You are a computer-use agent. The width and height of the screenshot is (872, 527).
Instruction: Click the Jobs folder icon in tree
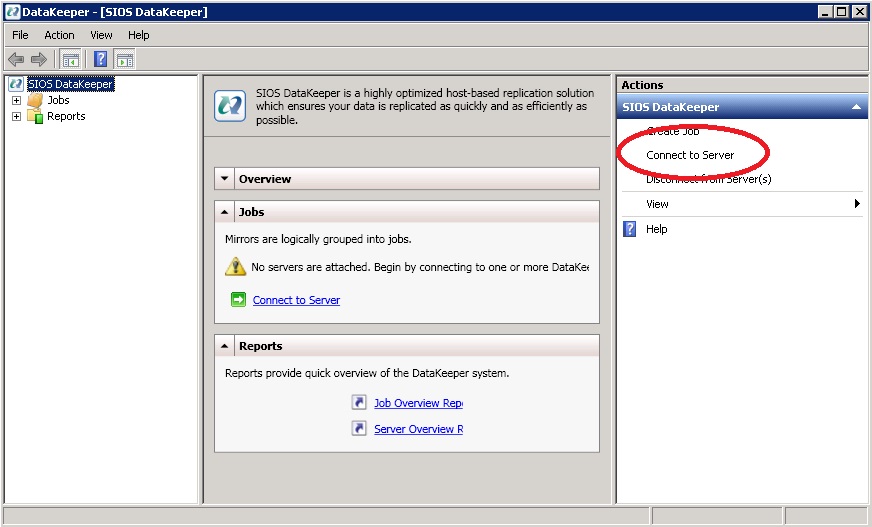coord(35,100)
